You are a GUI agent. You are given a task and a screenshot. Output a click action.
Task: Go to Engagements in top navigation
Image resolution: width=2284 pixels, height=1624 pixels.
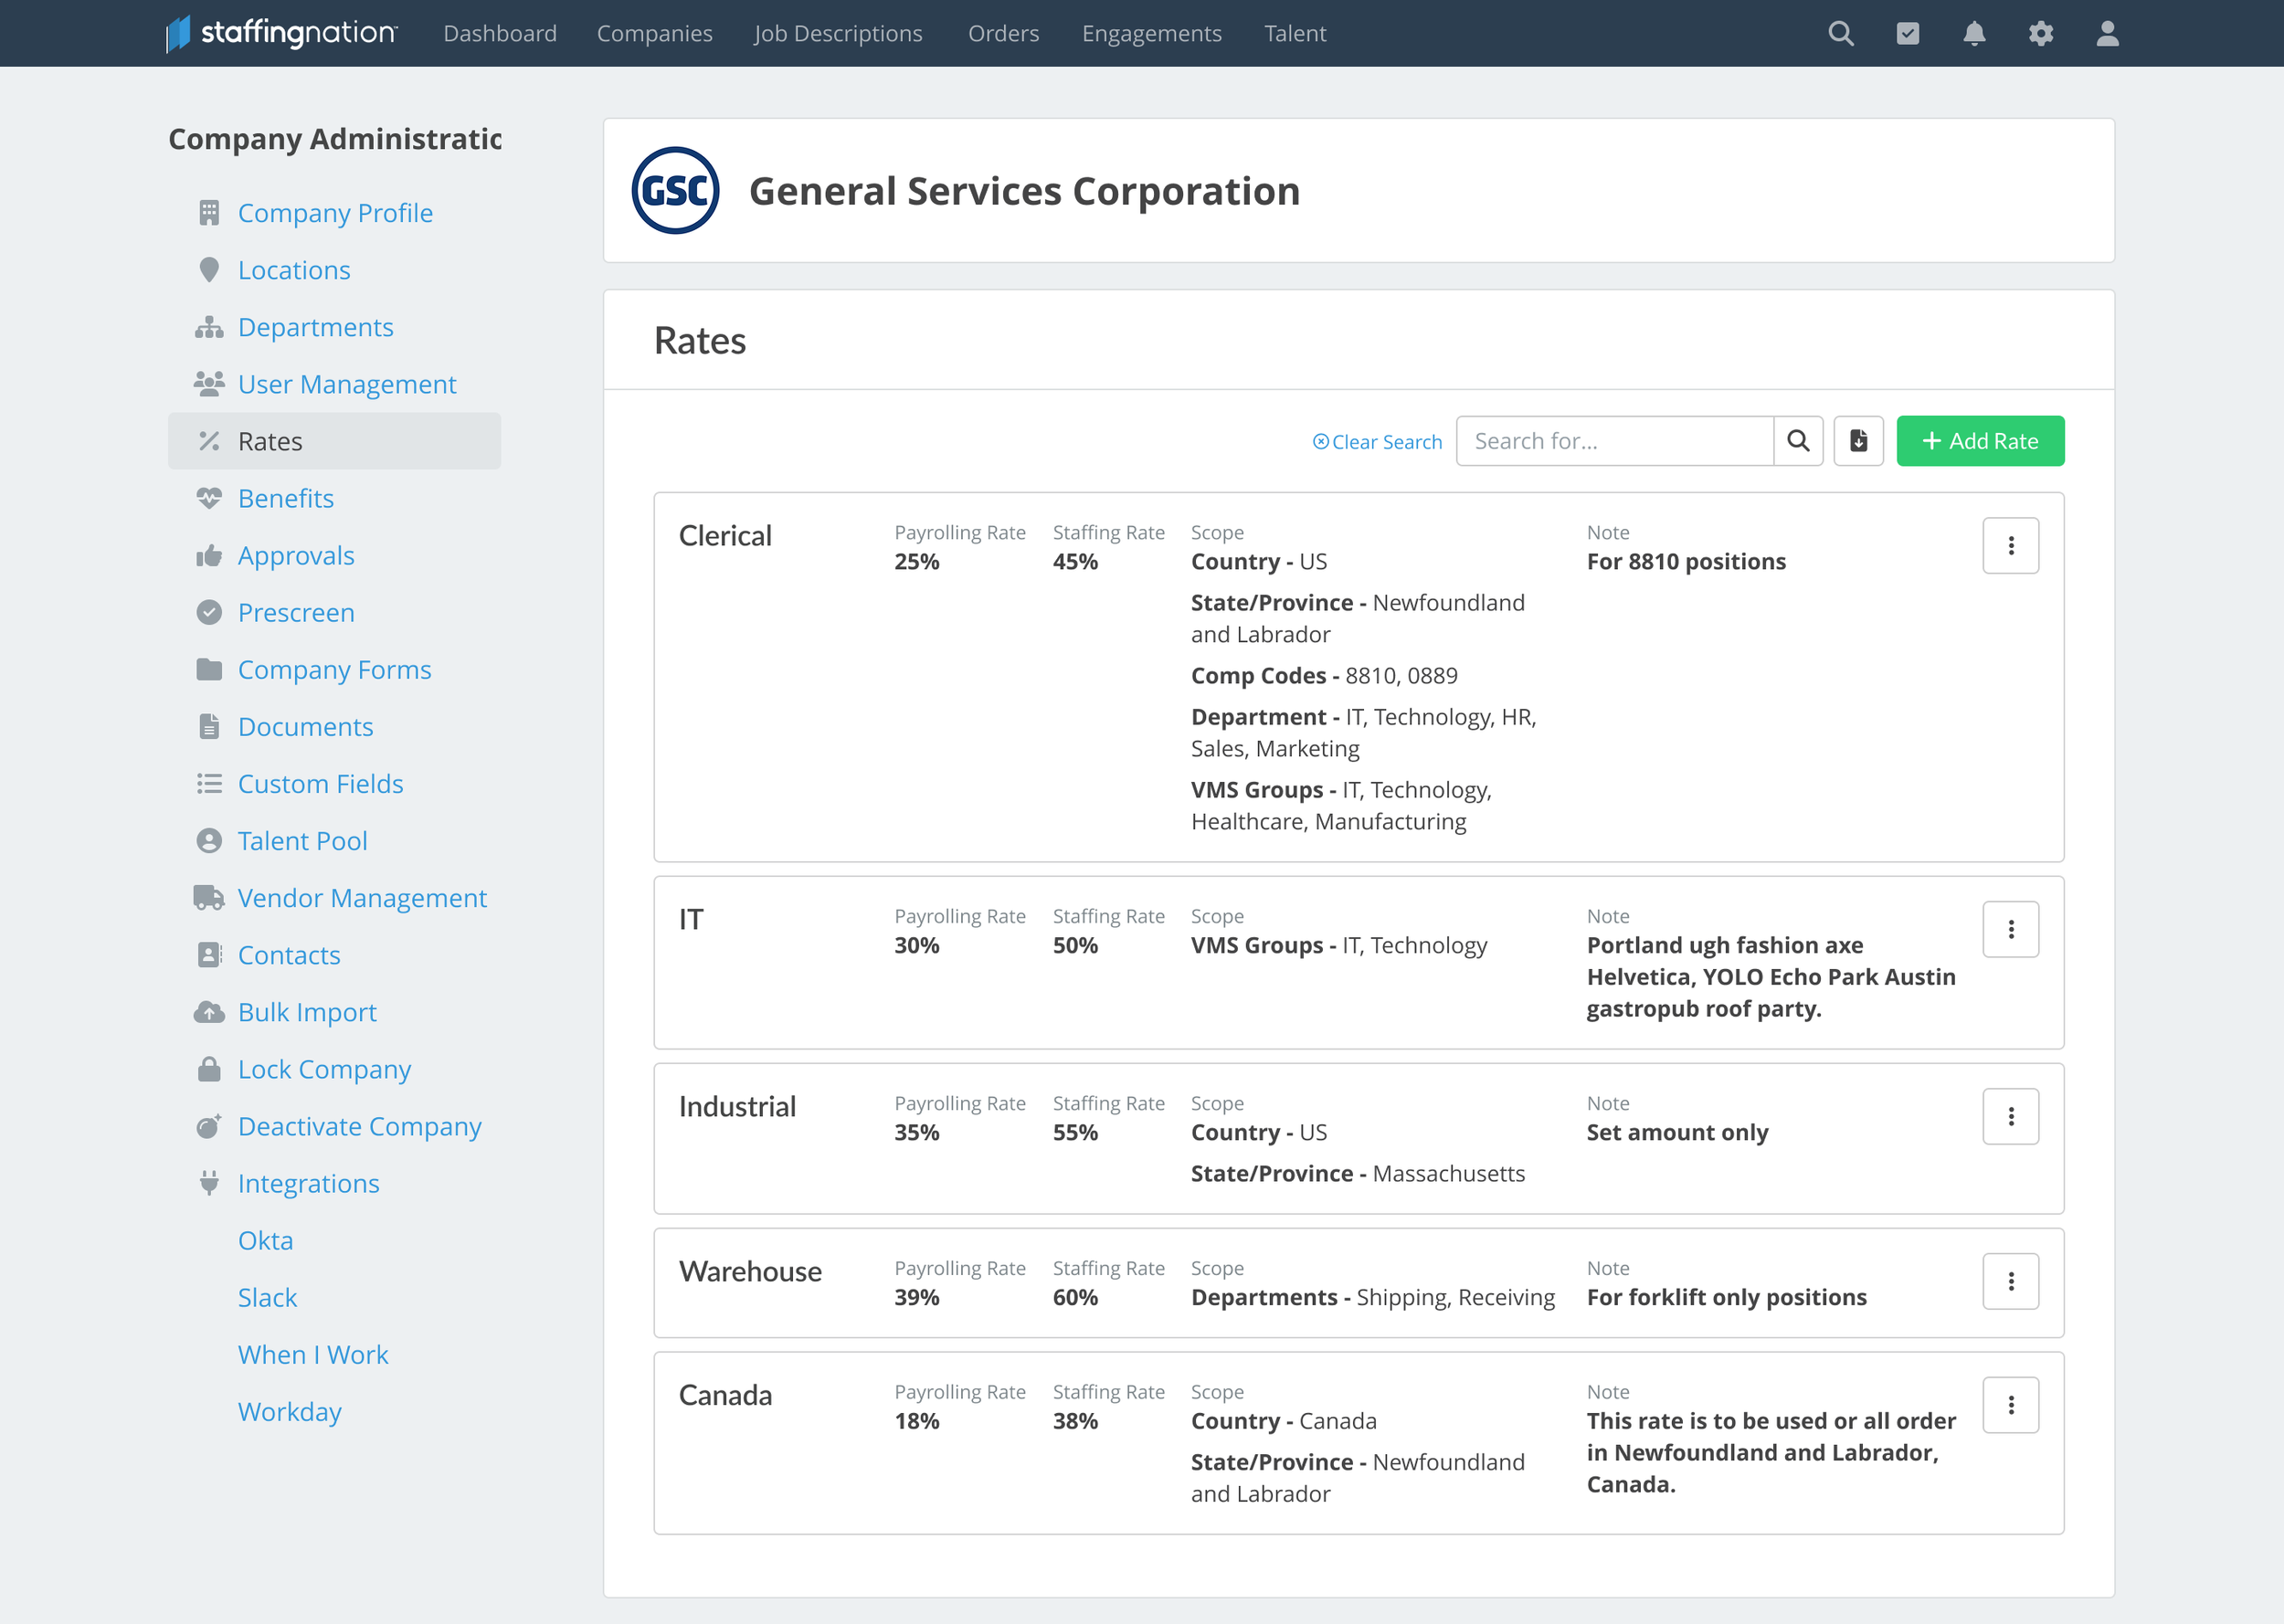[1152, 33]
